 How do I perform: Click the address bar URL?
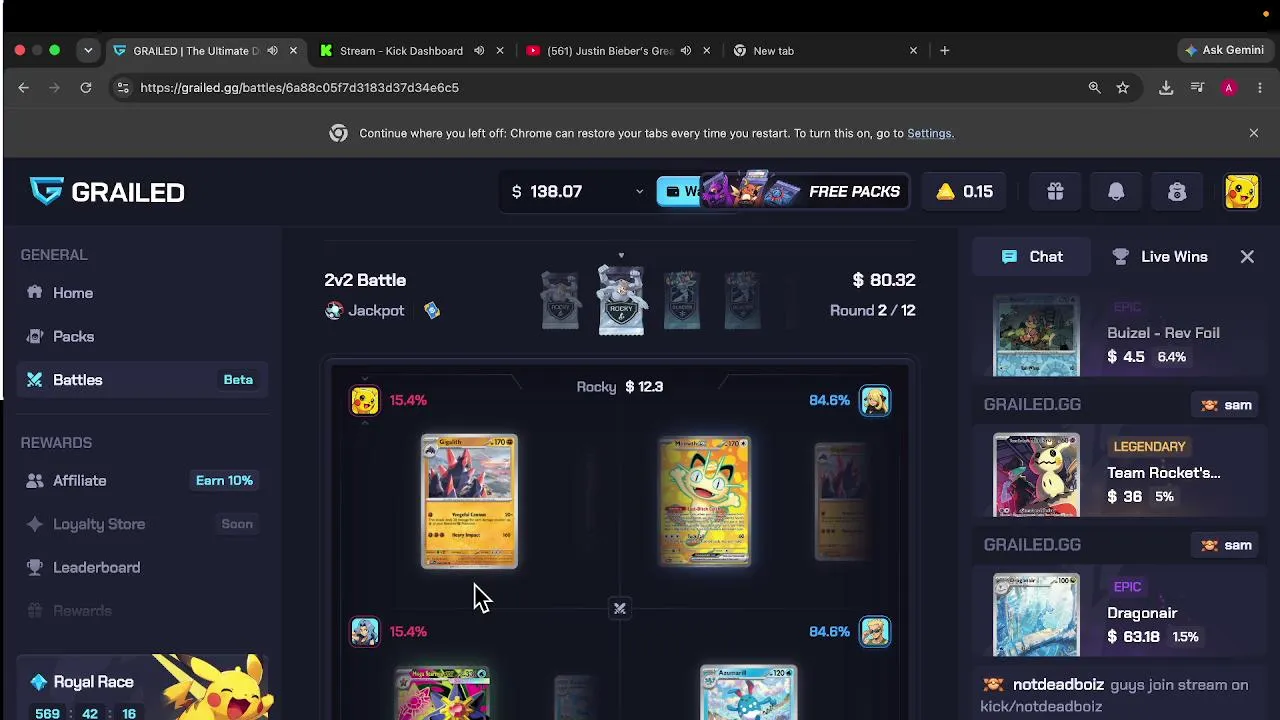(299, 88)
